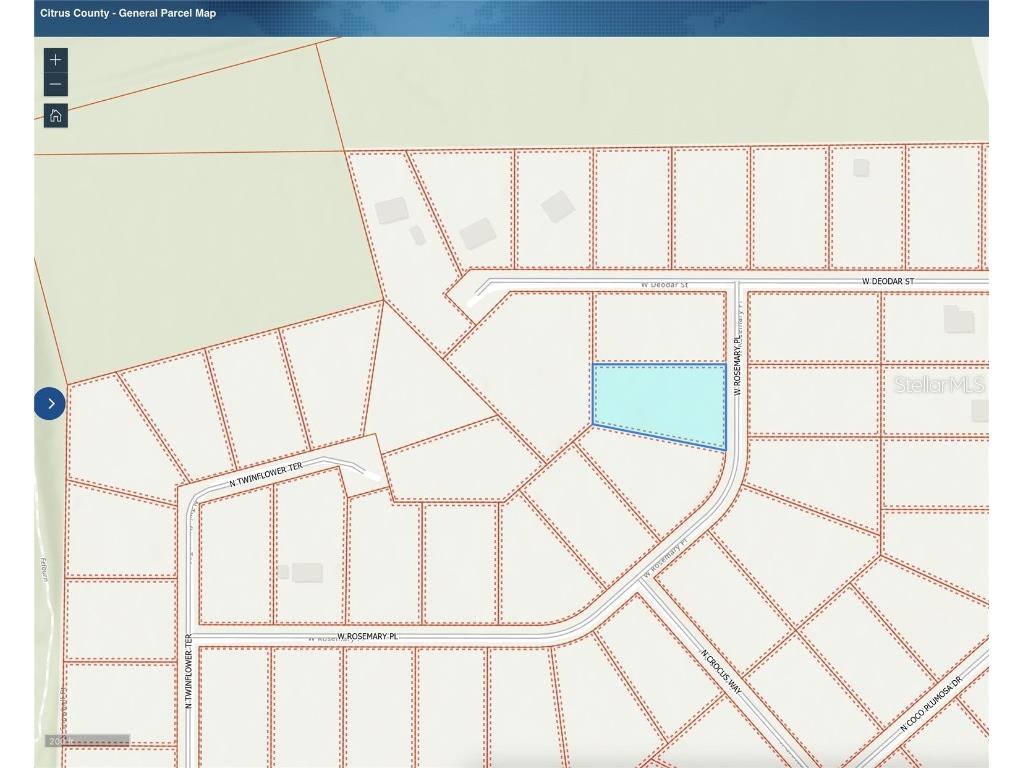This screenshot has width=1024, height=768.
Task: Click the vertical W ROSEMARY PL label
Action: coord(738,364)
